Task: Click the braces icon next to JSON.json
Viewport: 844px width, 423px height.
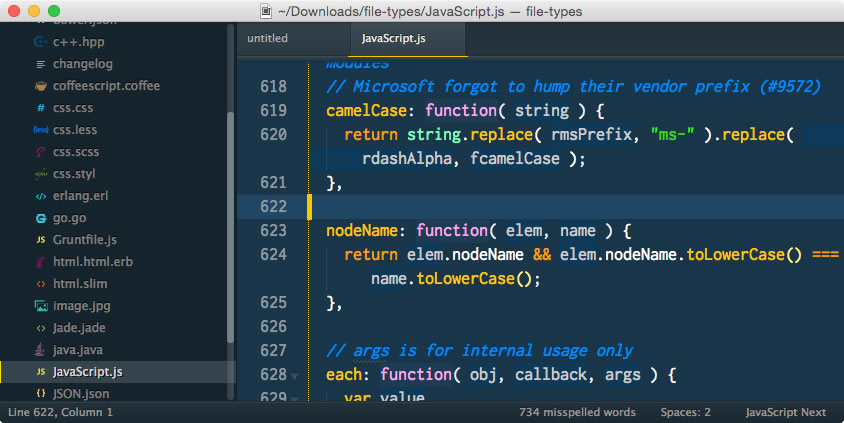Action: [41, 394]
